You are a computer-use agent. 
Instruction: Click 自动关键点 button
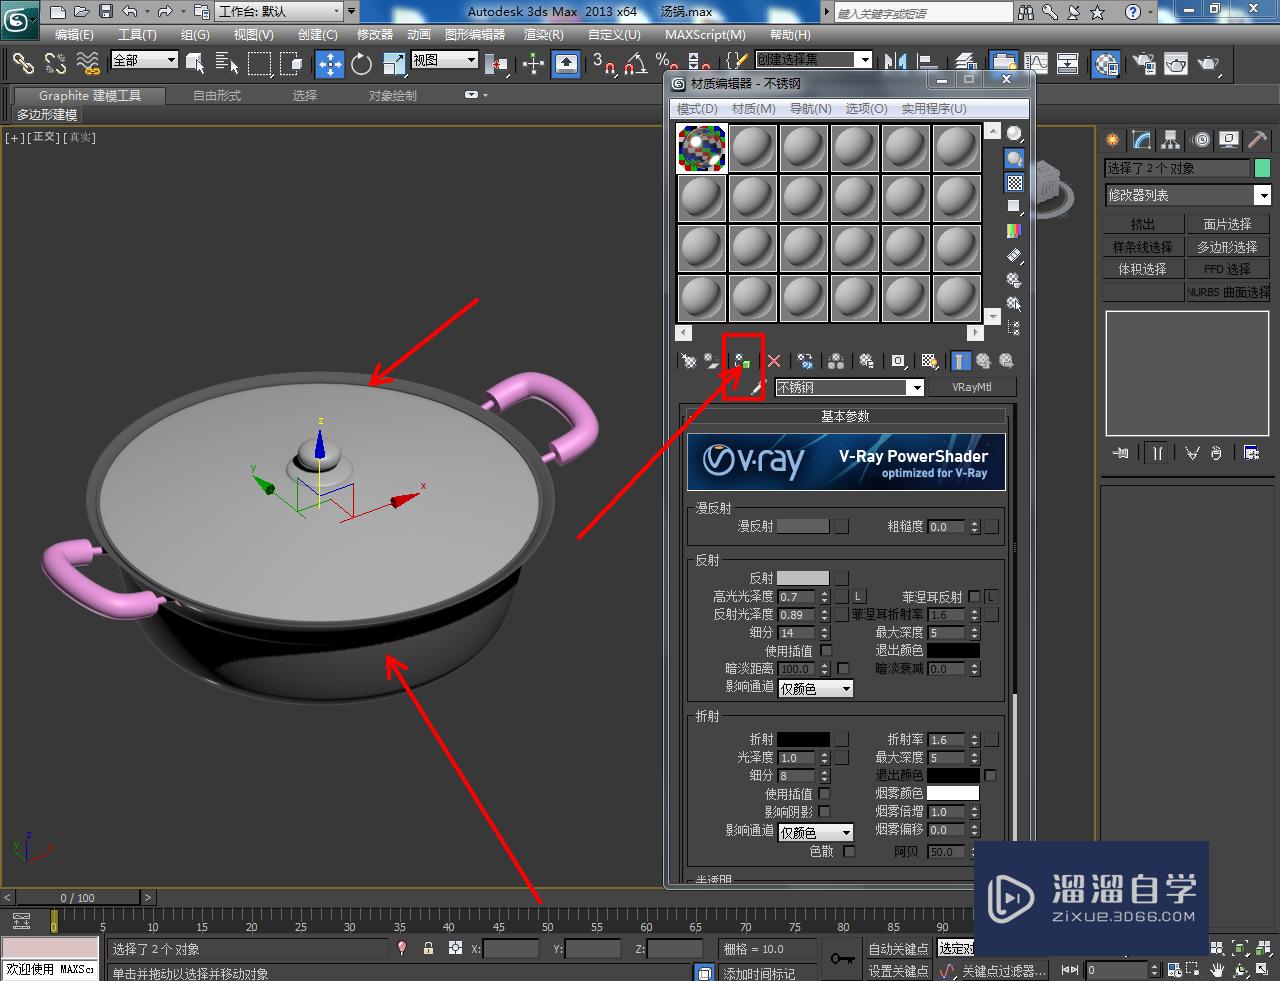[898, 948]
